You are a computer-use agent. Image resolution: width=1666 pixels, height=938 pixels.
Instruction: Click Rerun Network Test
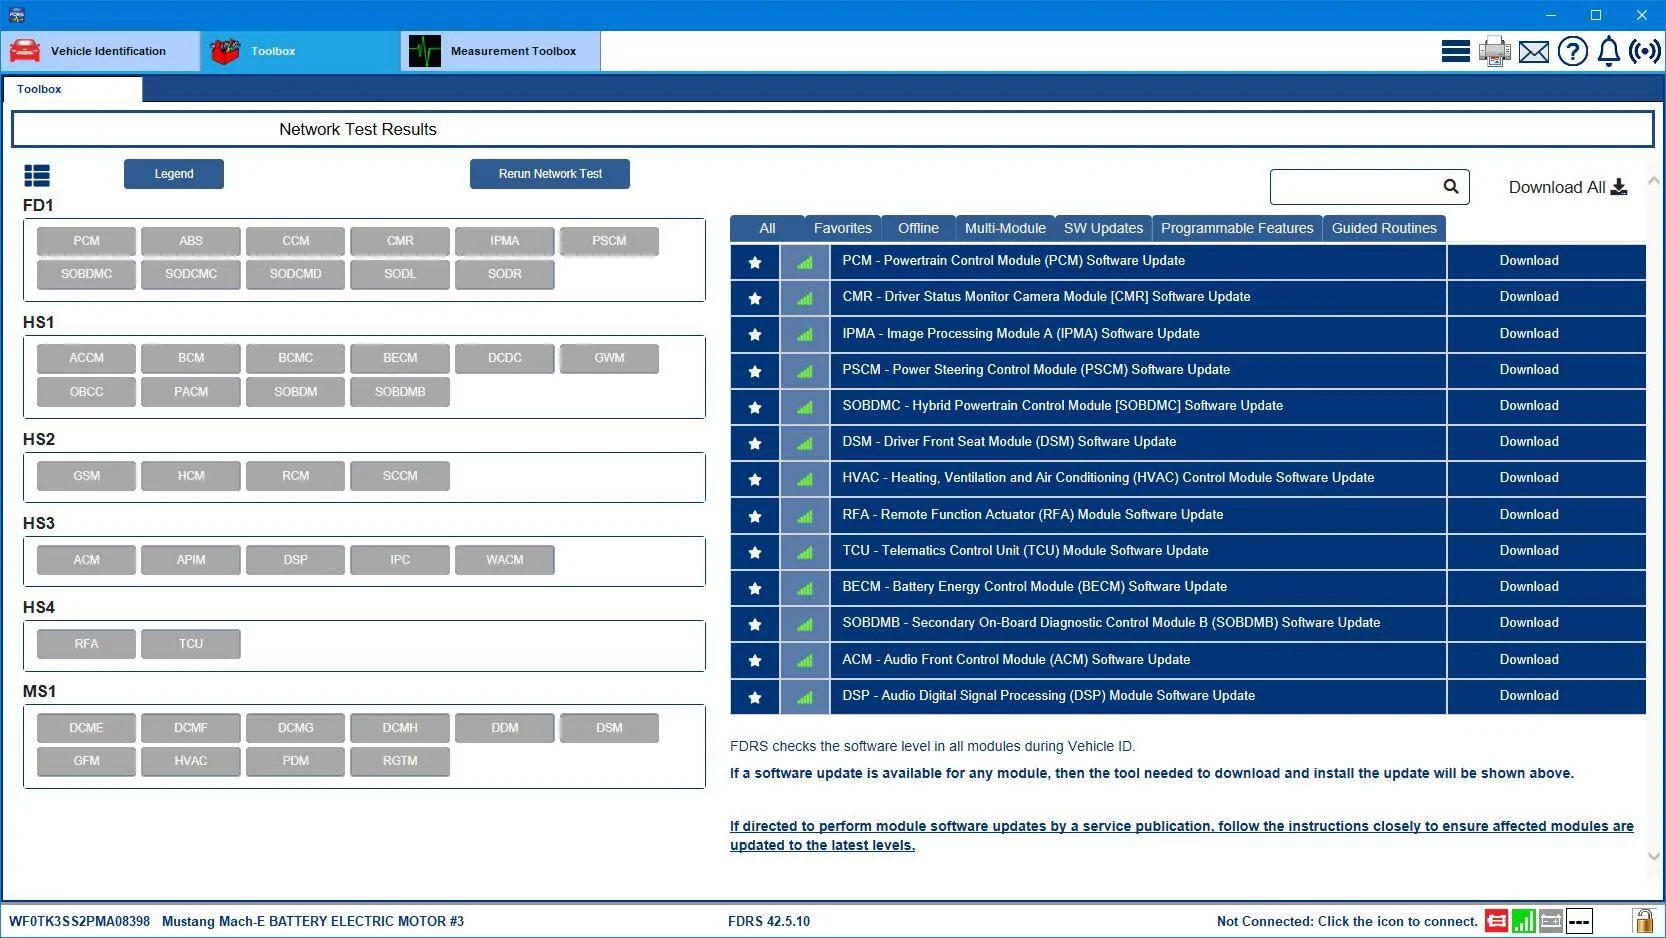click(550, 174)
